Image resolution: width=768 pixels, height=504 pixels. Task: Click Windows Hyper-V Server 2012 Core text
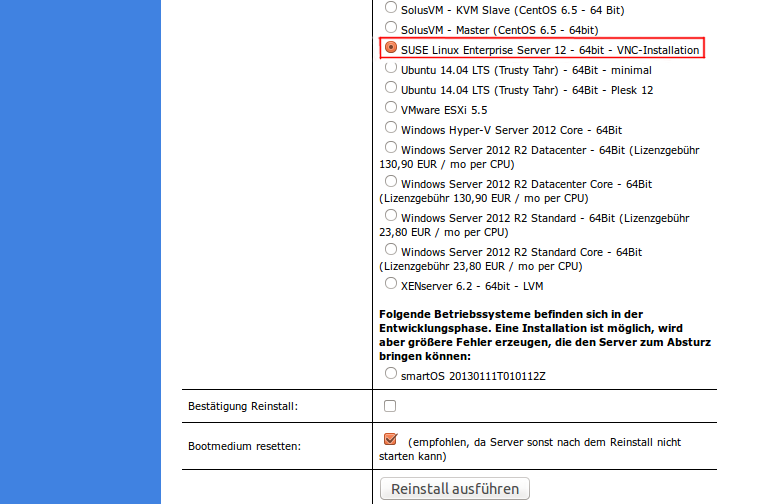[x=511, y=130]
